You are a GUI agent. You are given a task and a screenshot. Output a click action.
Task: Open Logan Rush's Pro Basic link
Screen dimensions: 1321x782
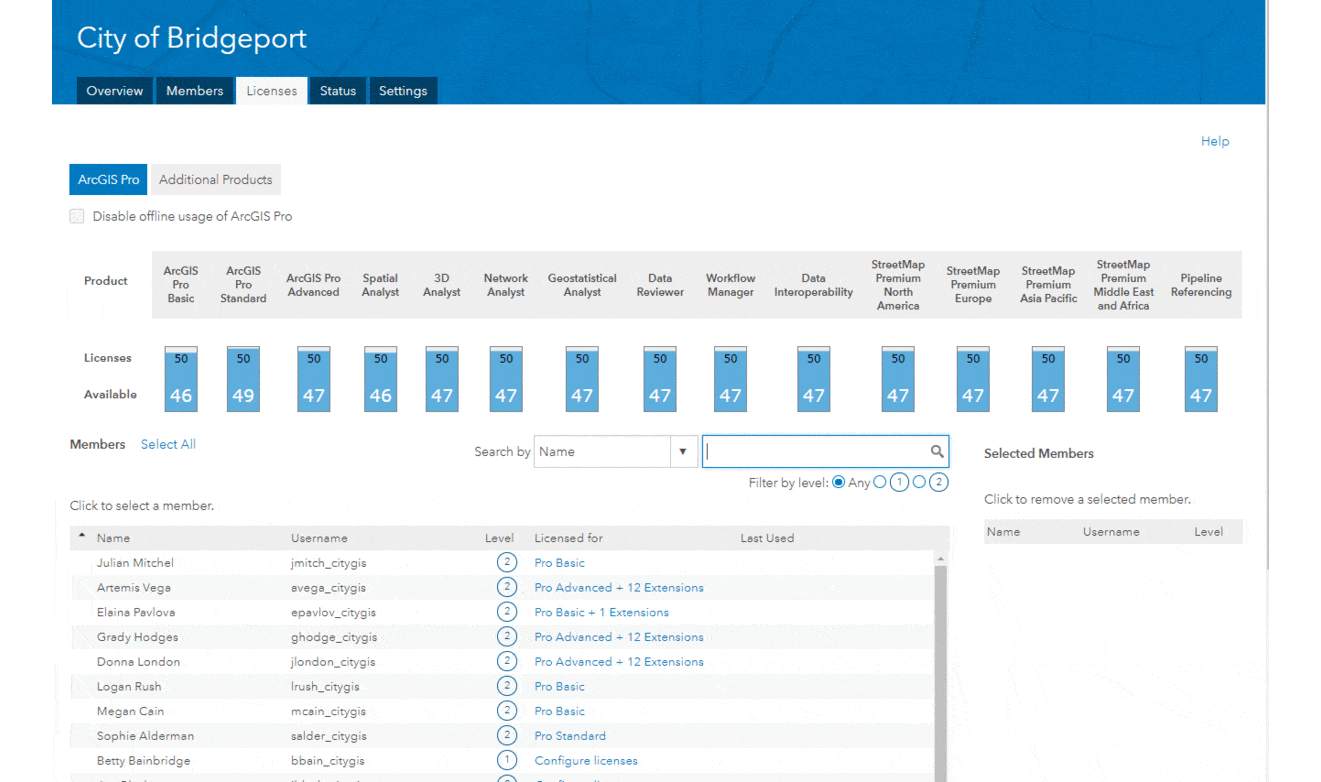coord(560,686)
